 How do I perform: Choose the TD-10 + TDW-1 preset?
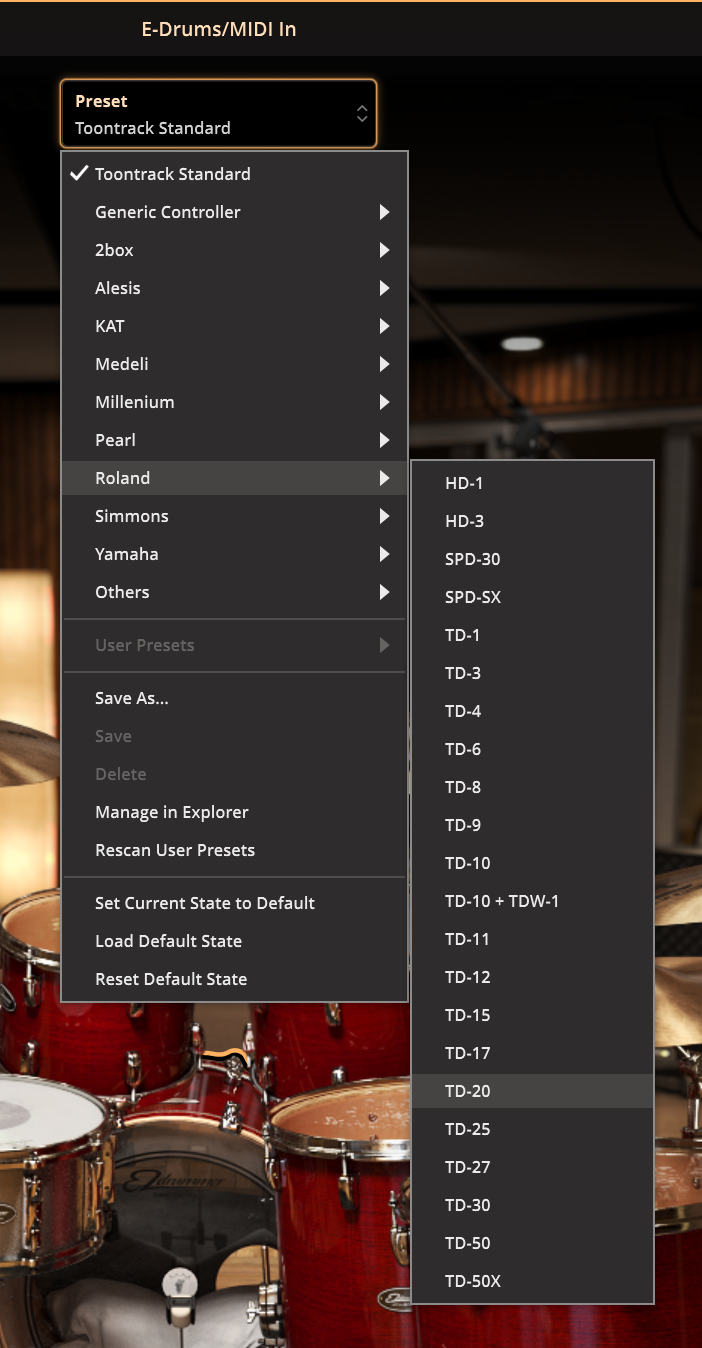[502, 901]
